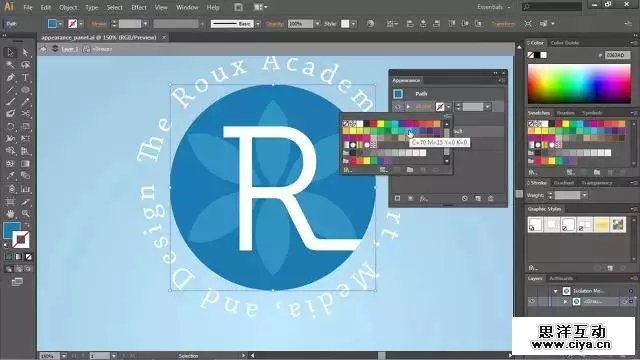Toggle stroke visibility eye in Appearance panel
The width and height of the screenshot is (640, 360).
pos(398,107)
